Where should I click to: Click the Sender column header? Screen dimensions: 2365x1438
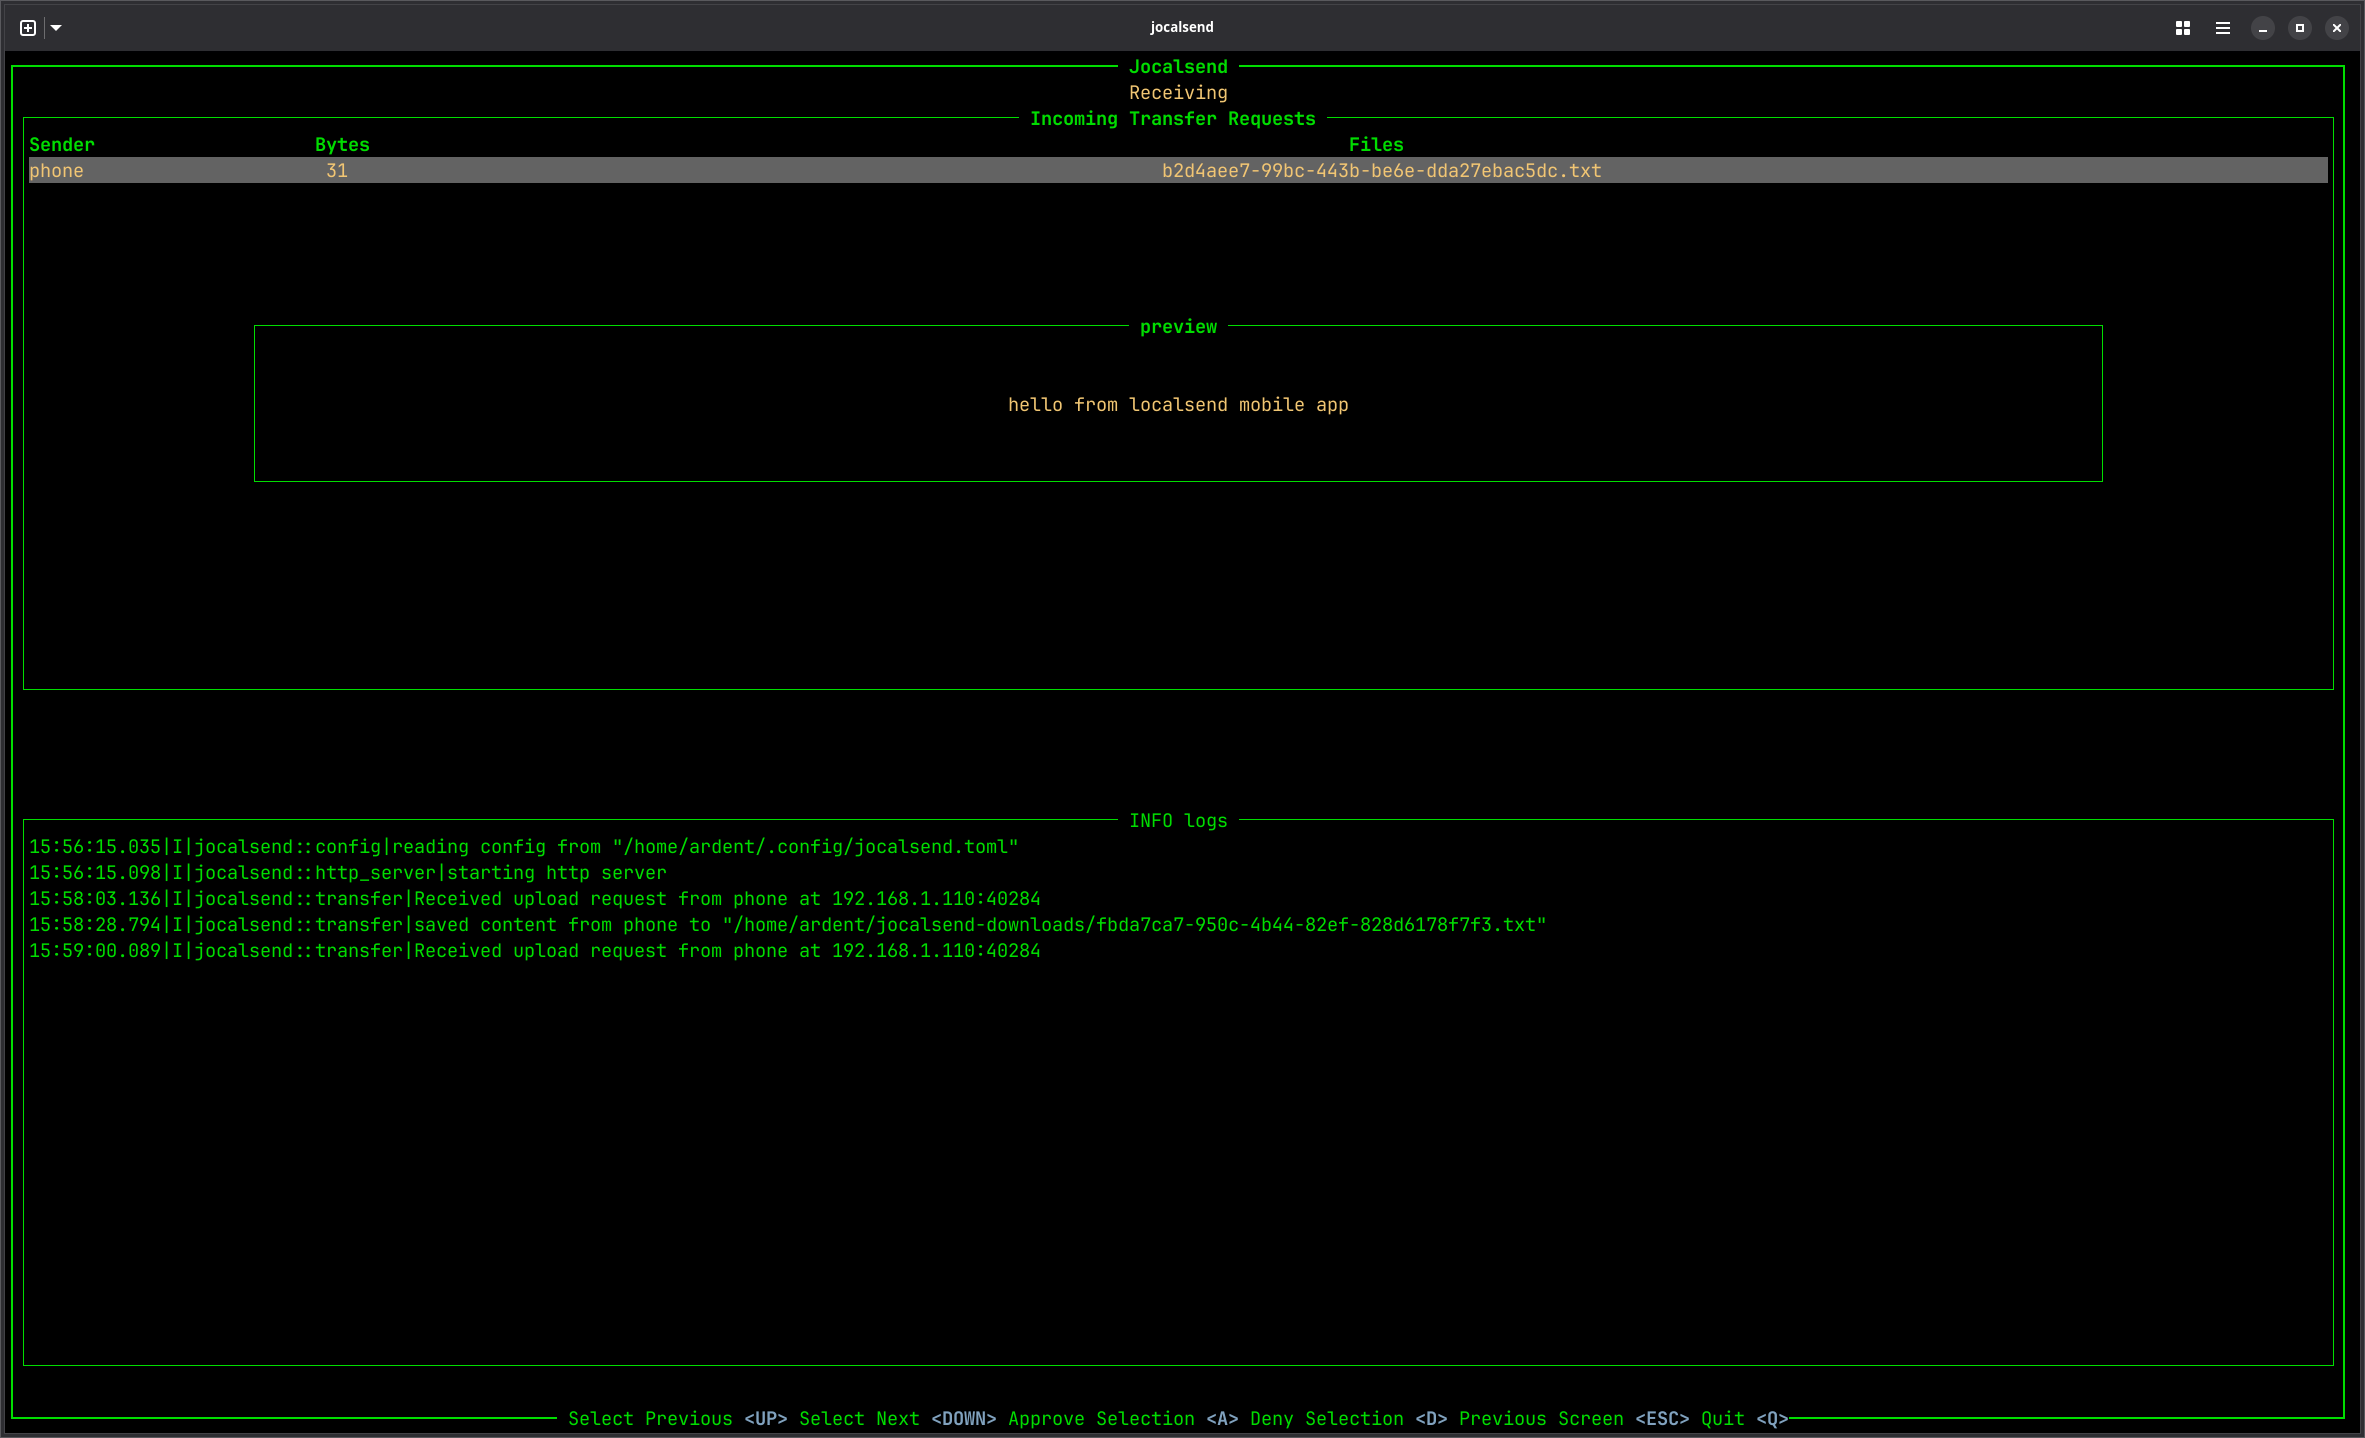[62, 145]
